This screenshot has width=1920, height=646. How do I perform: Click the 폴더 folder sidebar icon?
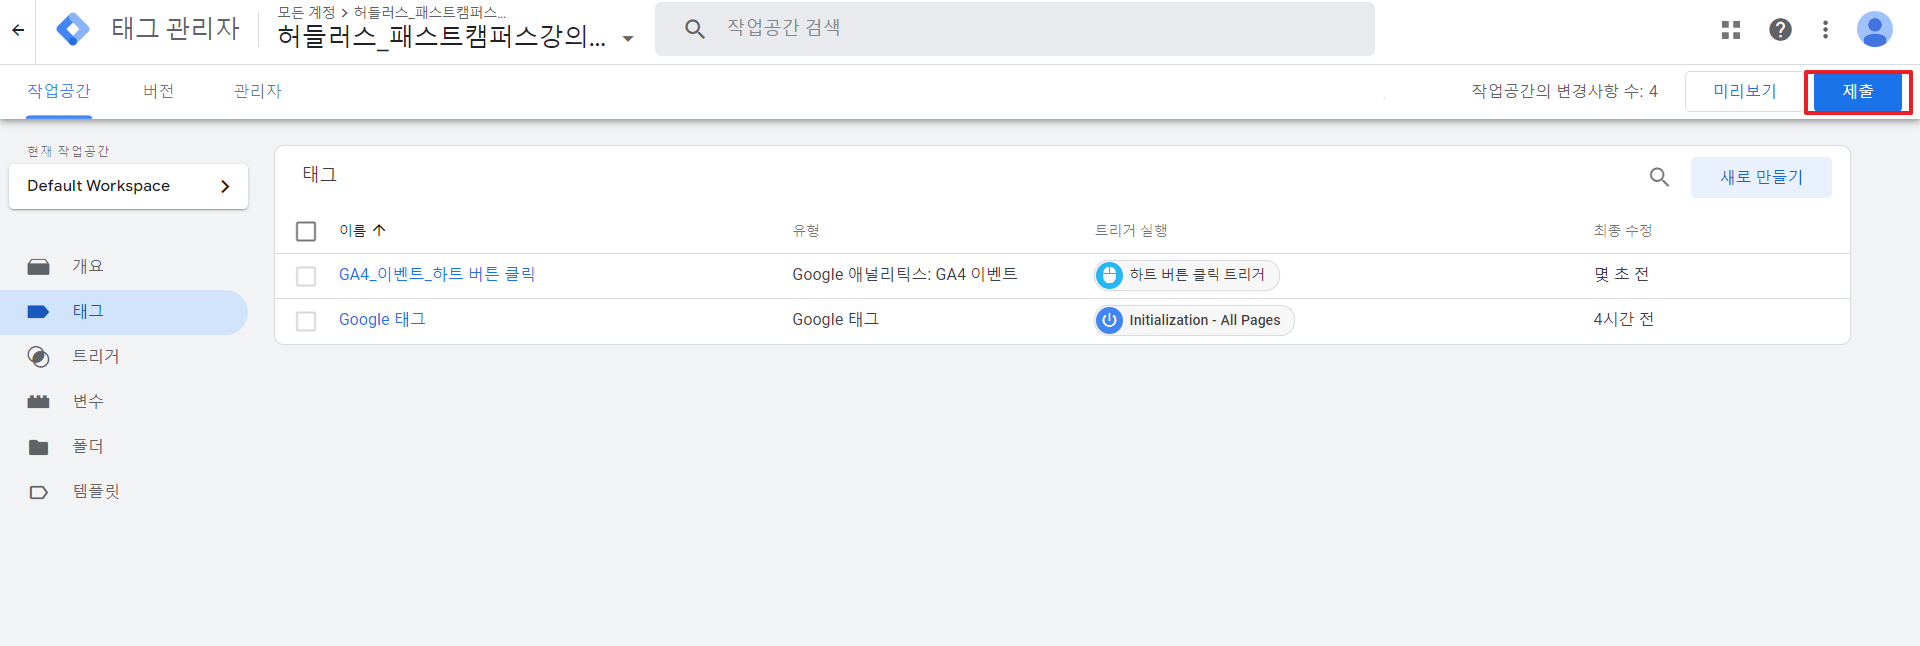[38, 447]
